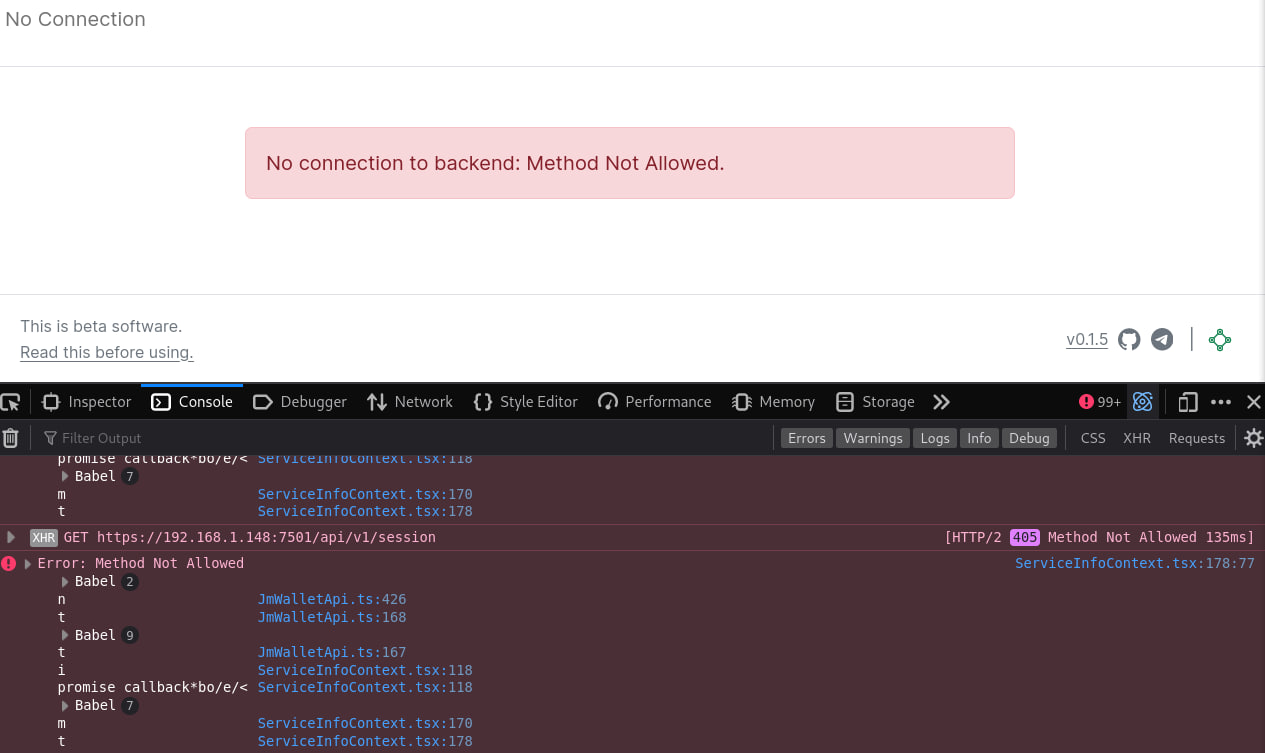
Task: Open the Debugger tab
Action: (x=299, y=401)
